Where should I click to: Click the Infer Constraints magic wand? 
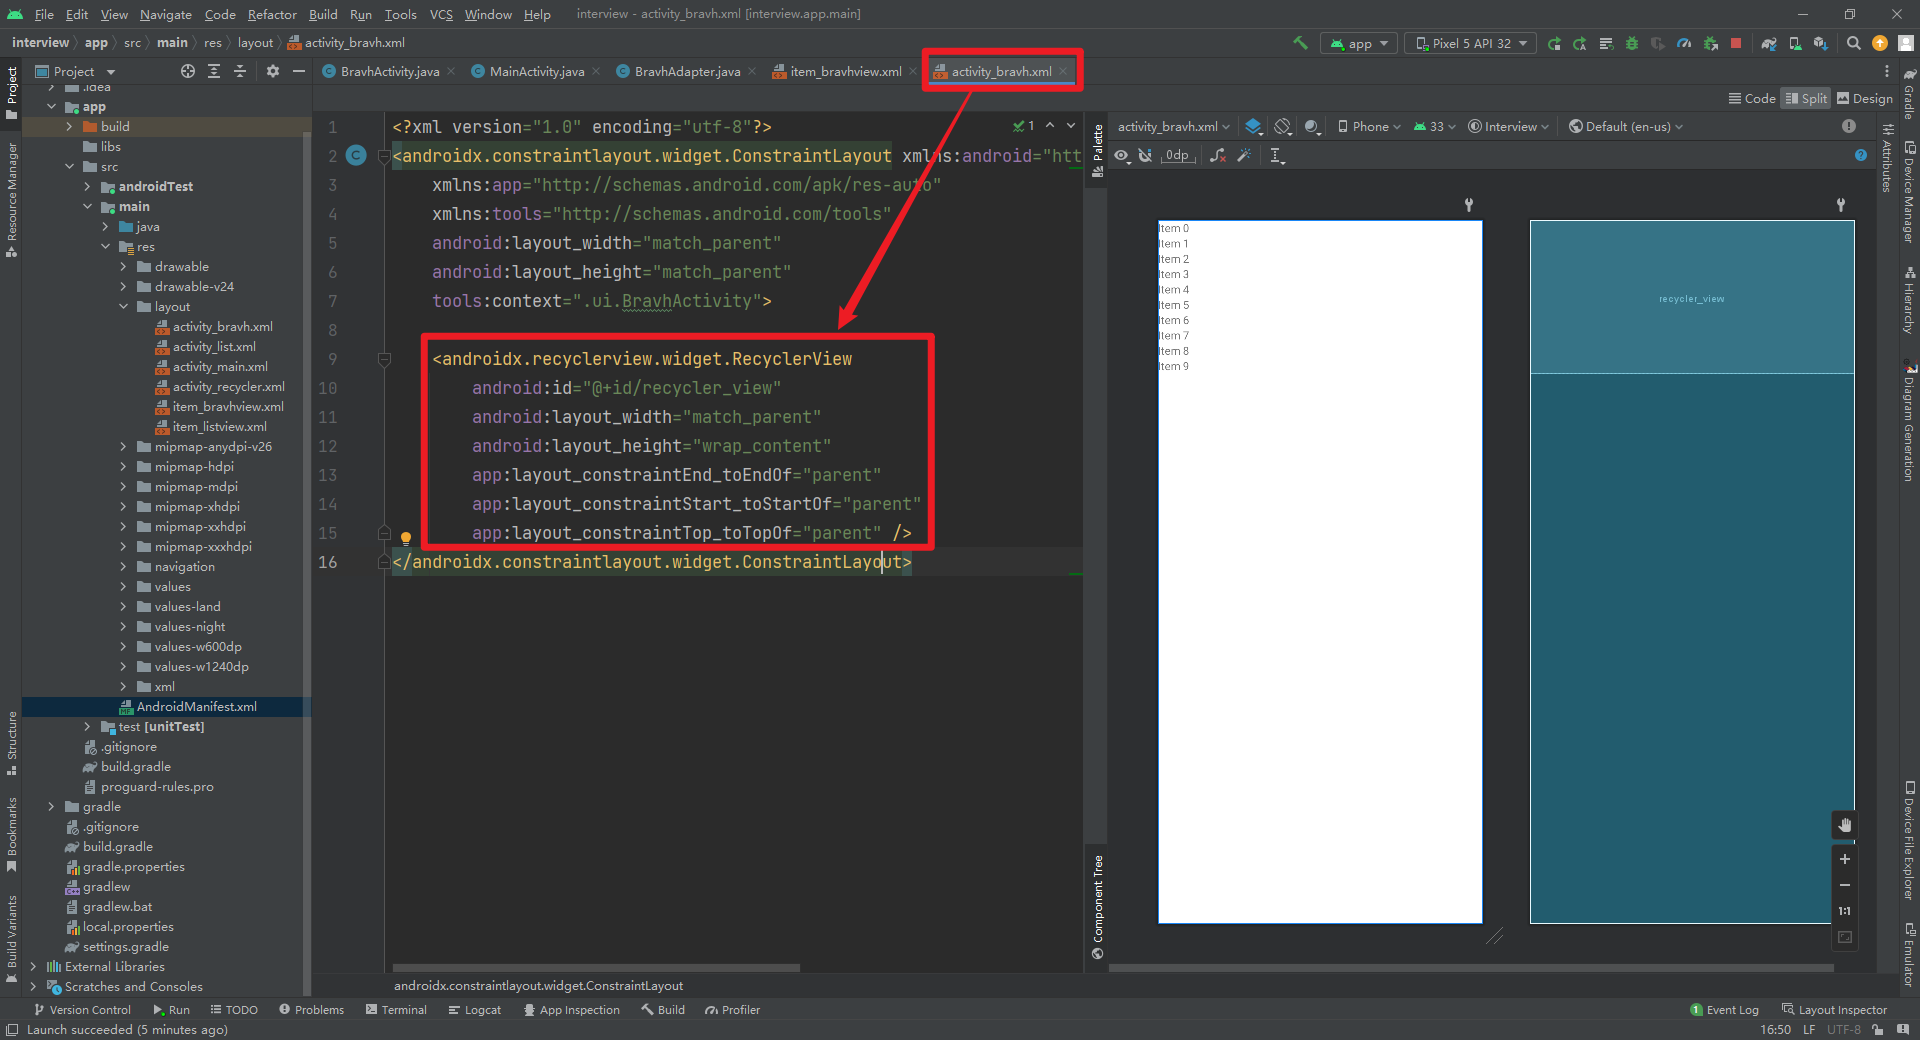1244,155
